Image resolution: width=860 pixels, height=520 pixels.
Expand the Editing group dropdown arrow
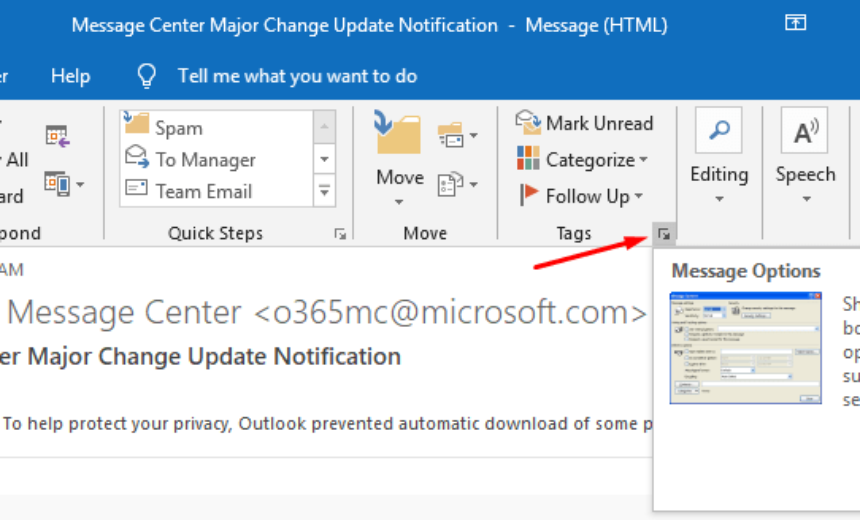tap(719, 199)
